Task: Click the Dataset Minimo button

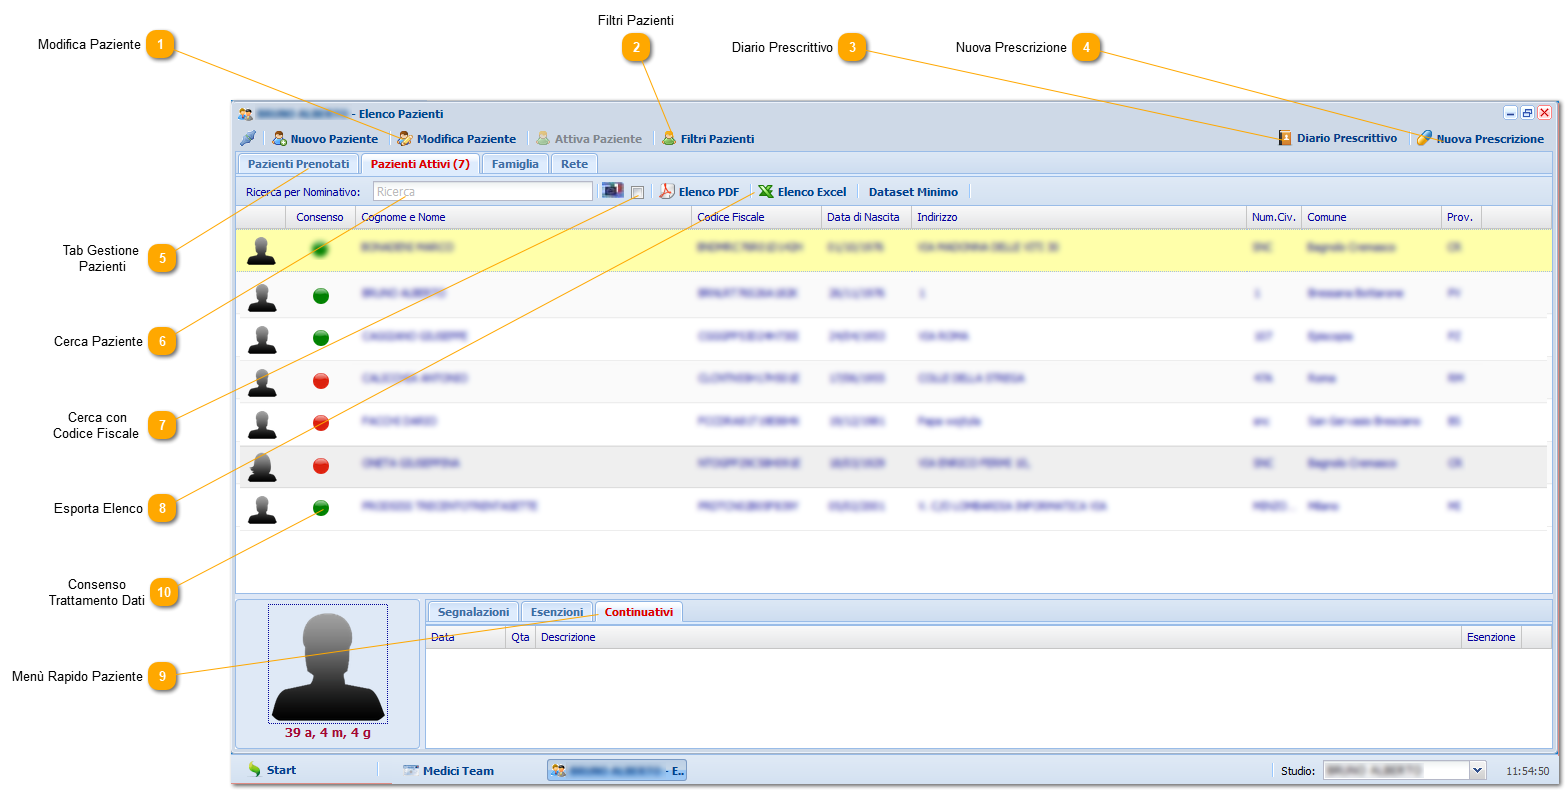Action: [913, 192]
